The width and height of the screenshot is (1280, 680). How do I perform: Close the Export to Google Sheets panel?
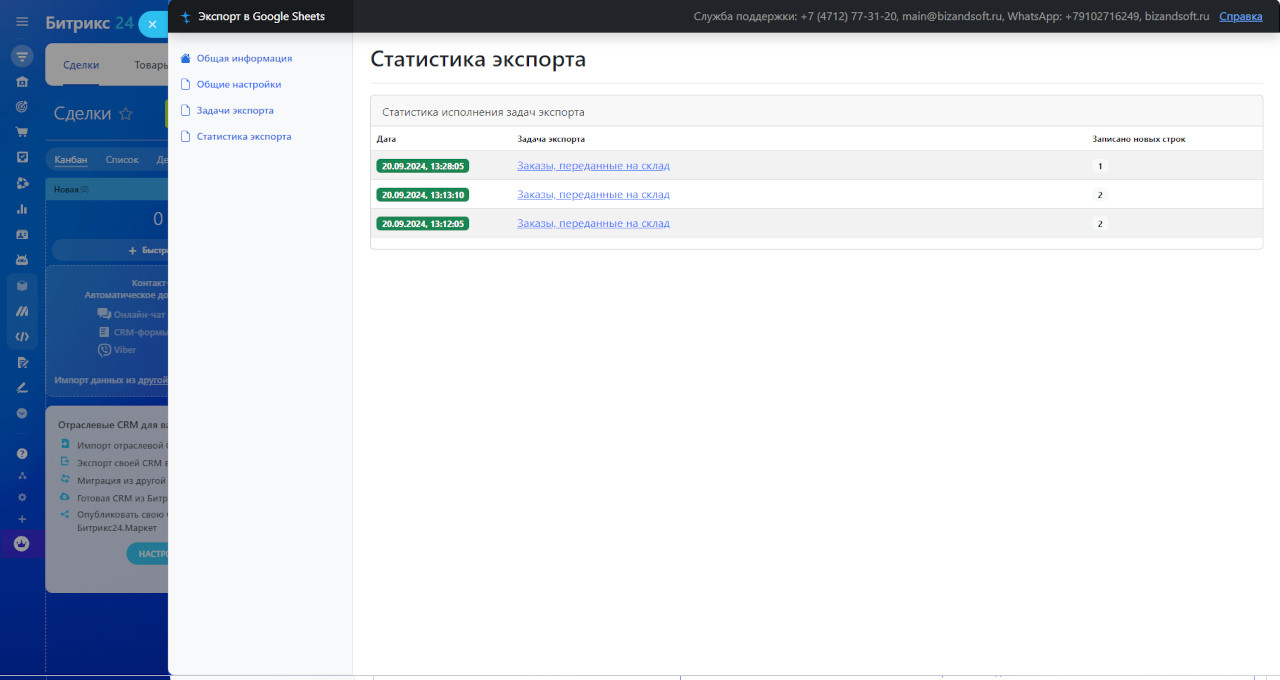(x=153, y=24)
